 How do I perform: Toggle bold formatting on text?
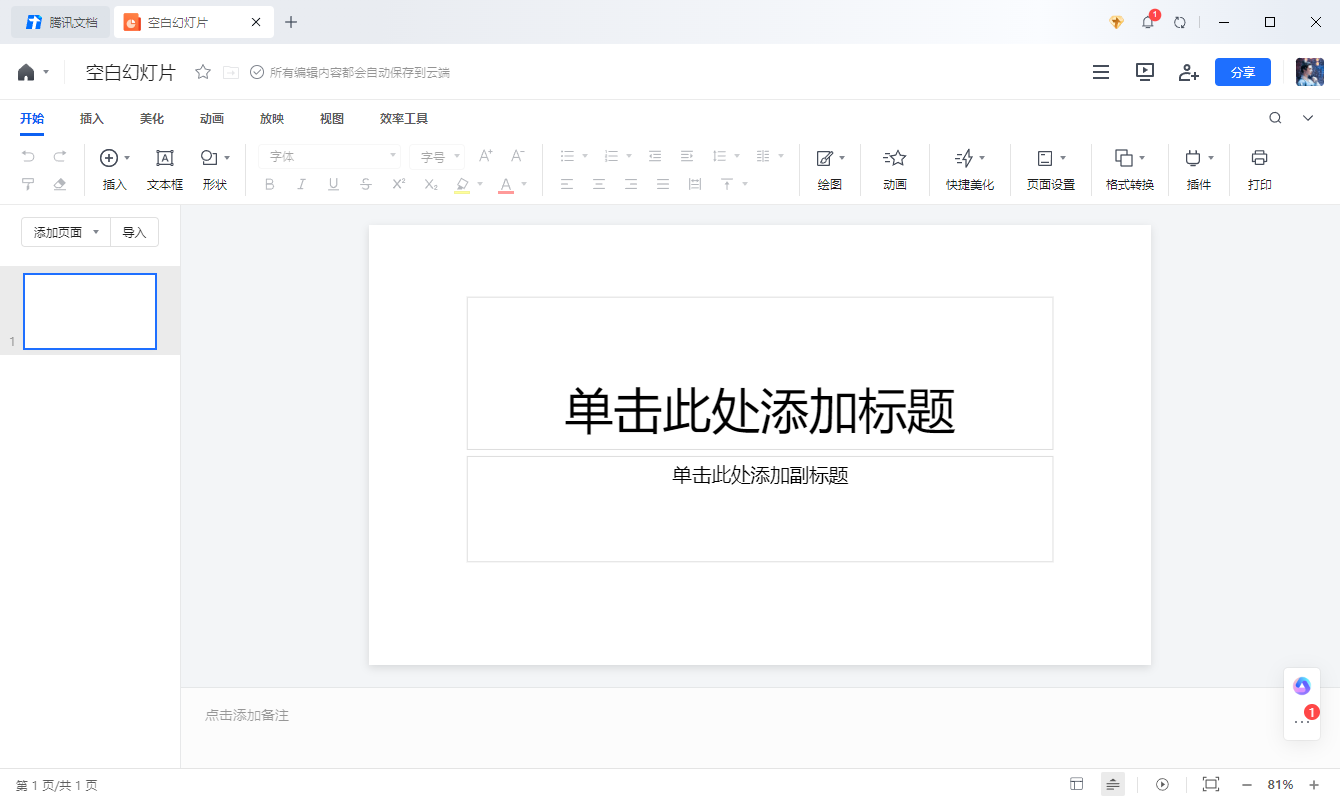point(268,184)
